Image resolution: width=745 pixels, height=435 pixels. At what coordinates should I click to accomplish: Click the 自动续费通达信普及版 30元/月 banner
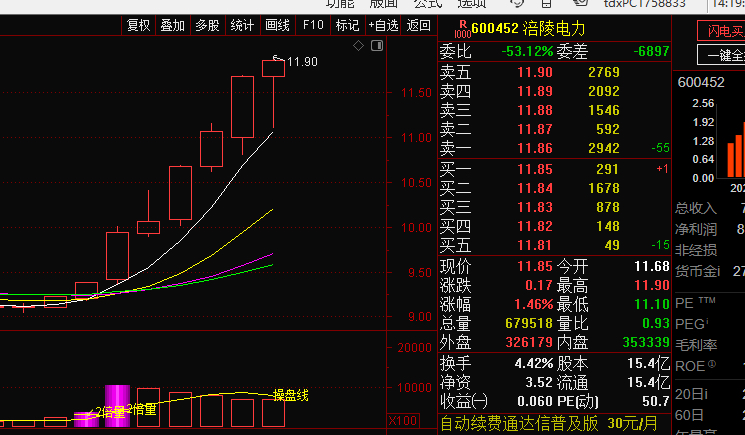[x=549, y=423]
